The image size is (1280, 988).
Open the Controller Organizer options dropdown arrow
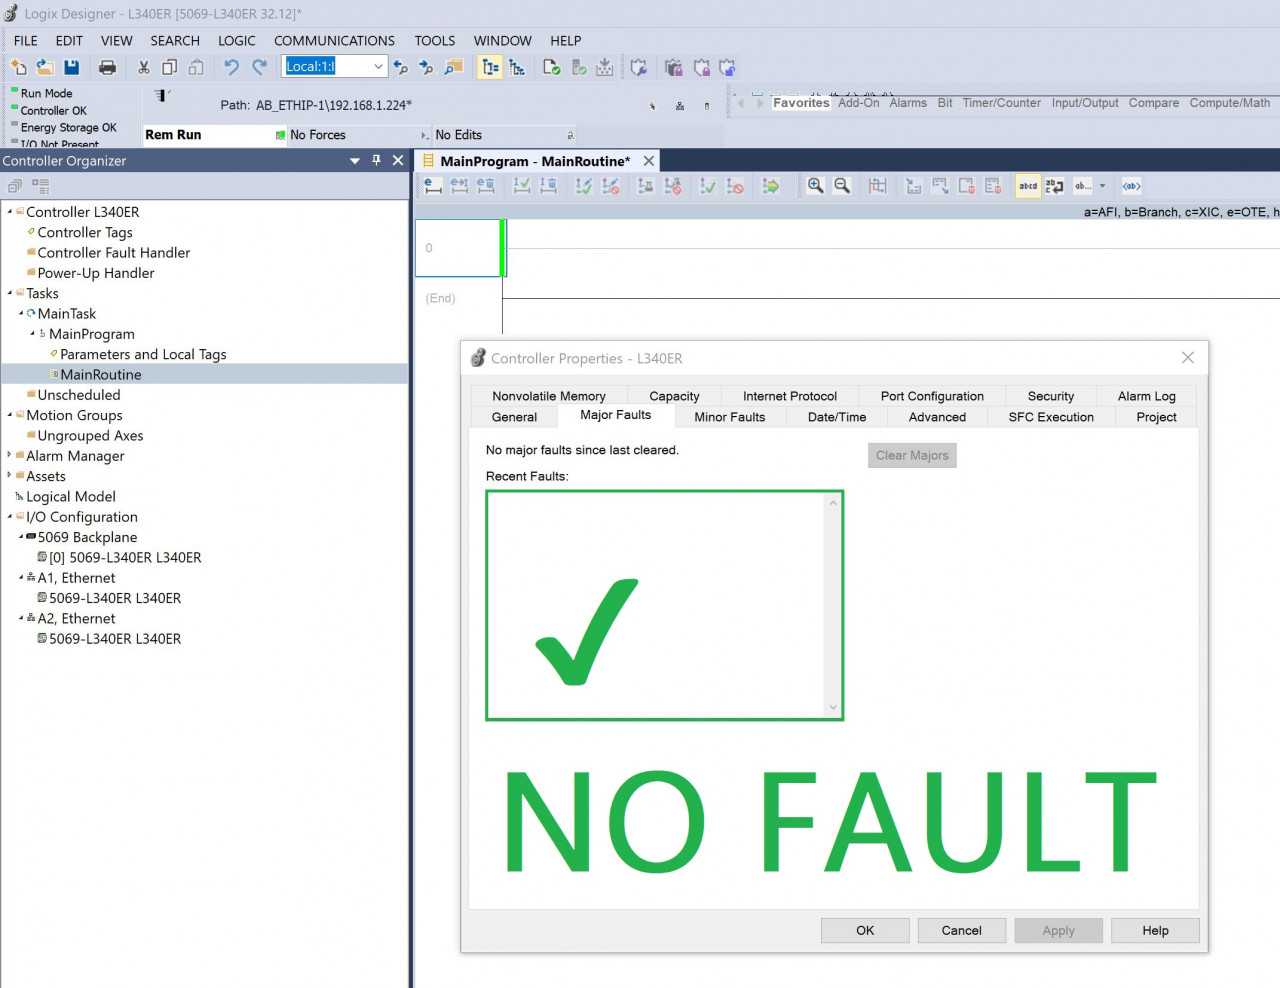point(355,161)
